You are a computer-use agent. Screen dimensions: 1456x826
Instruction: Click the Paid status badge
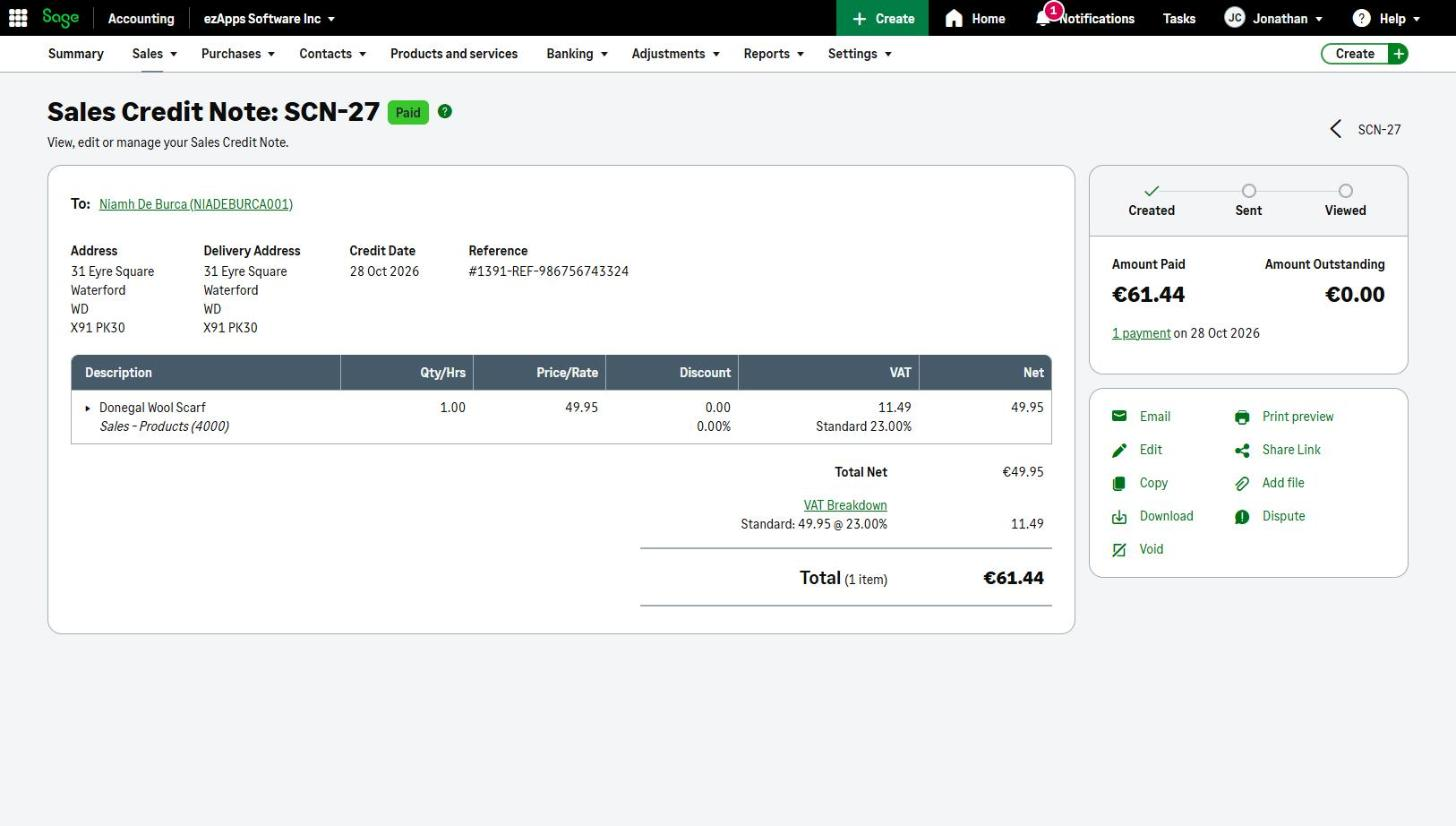[x=408, y=112]
